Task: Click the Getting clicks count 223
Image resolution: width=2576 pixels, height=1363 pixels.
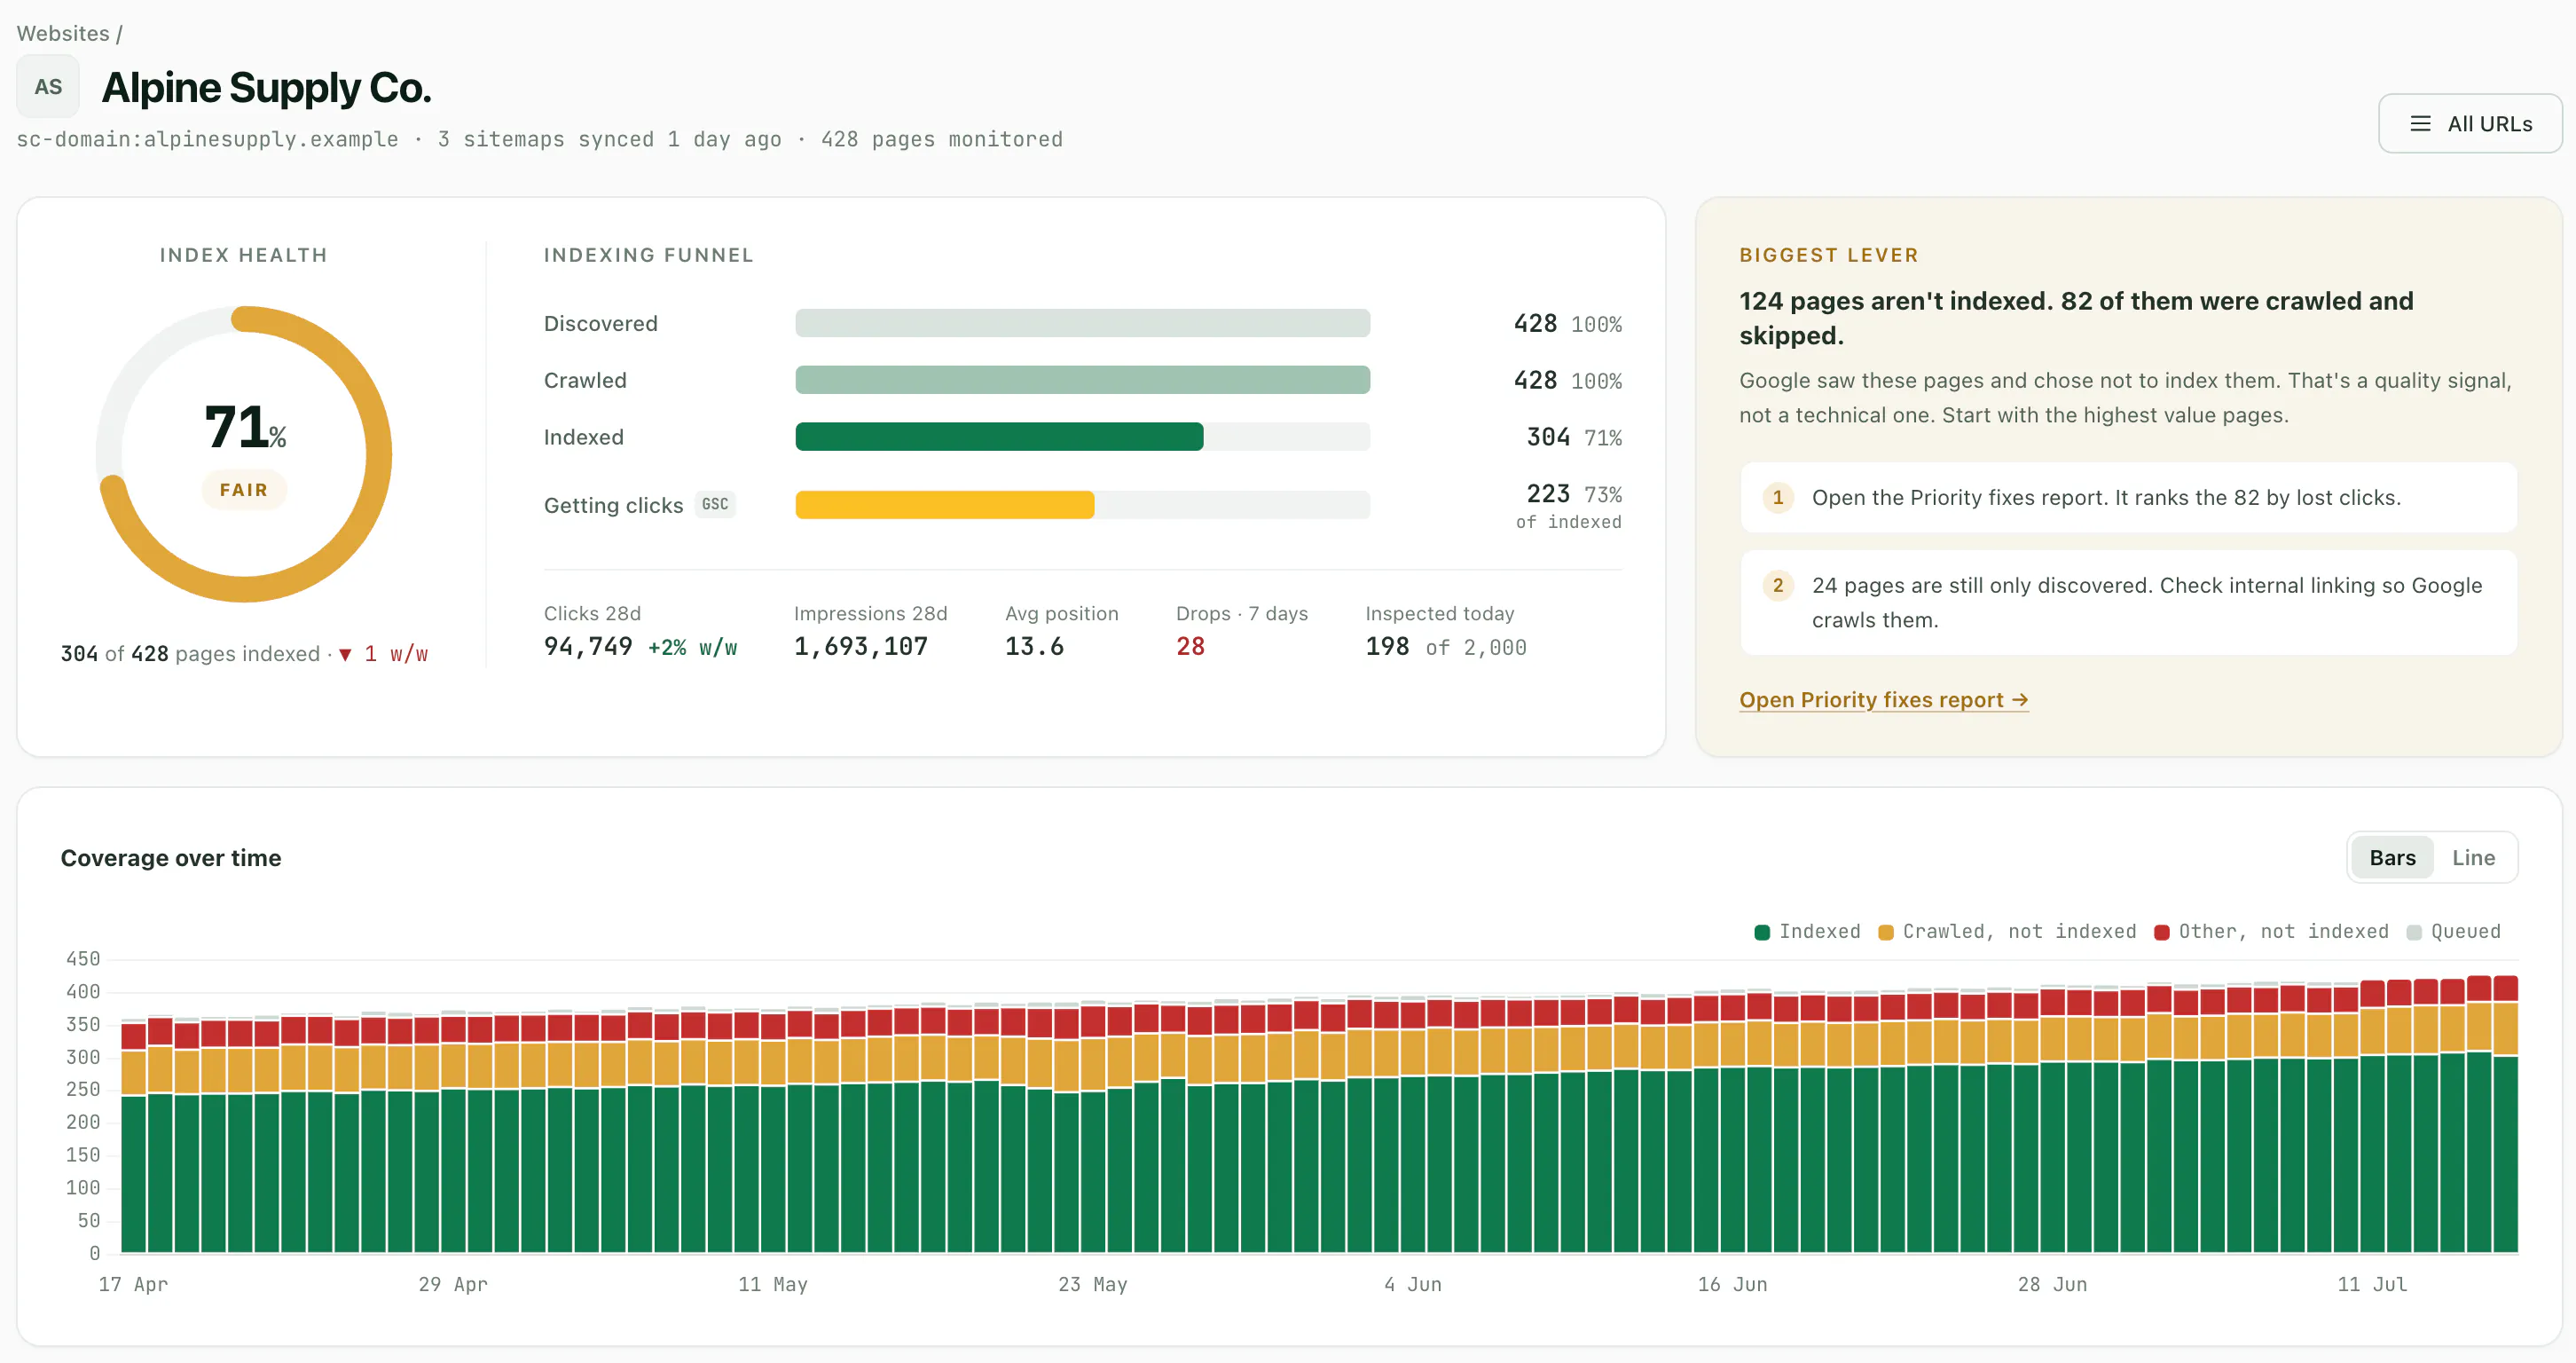Action: (1548, 494)
